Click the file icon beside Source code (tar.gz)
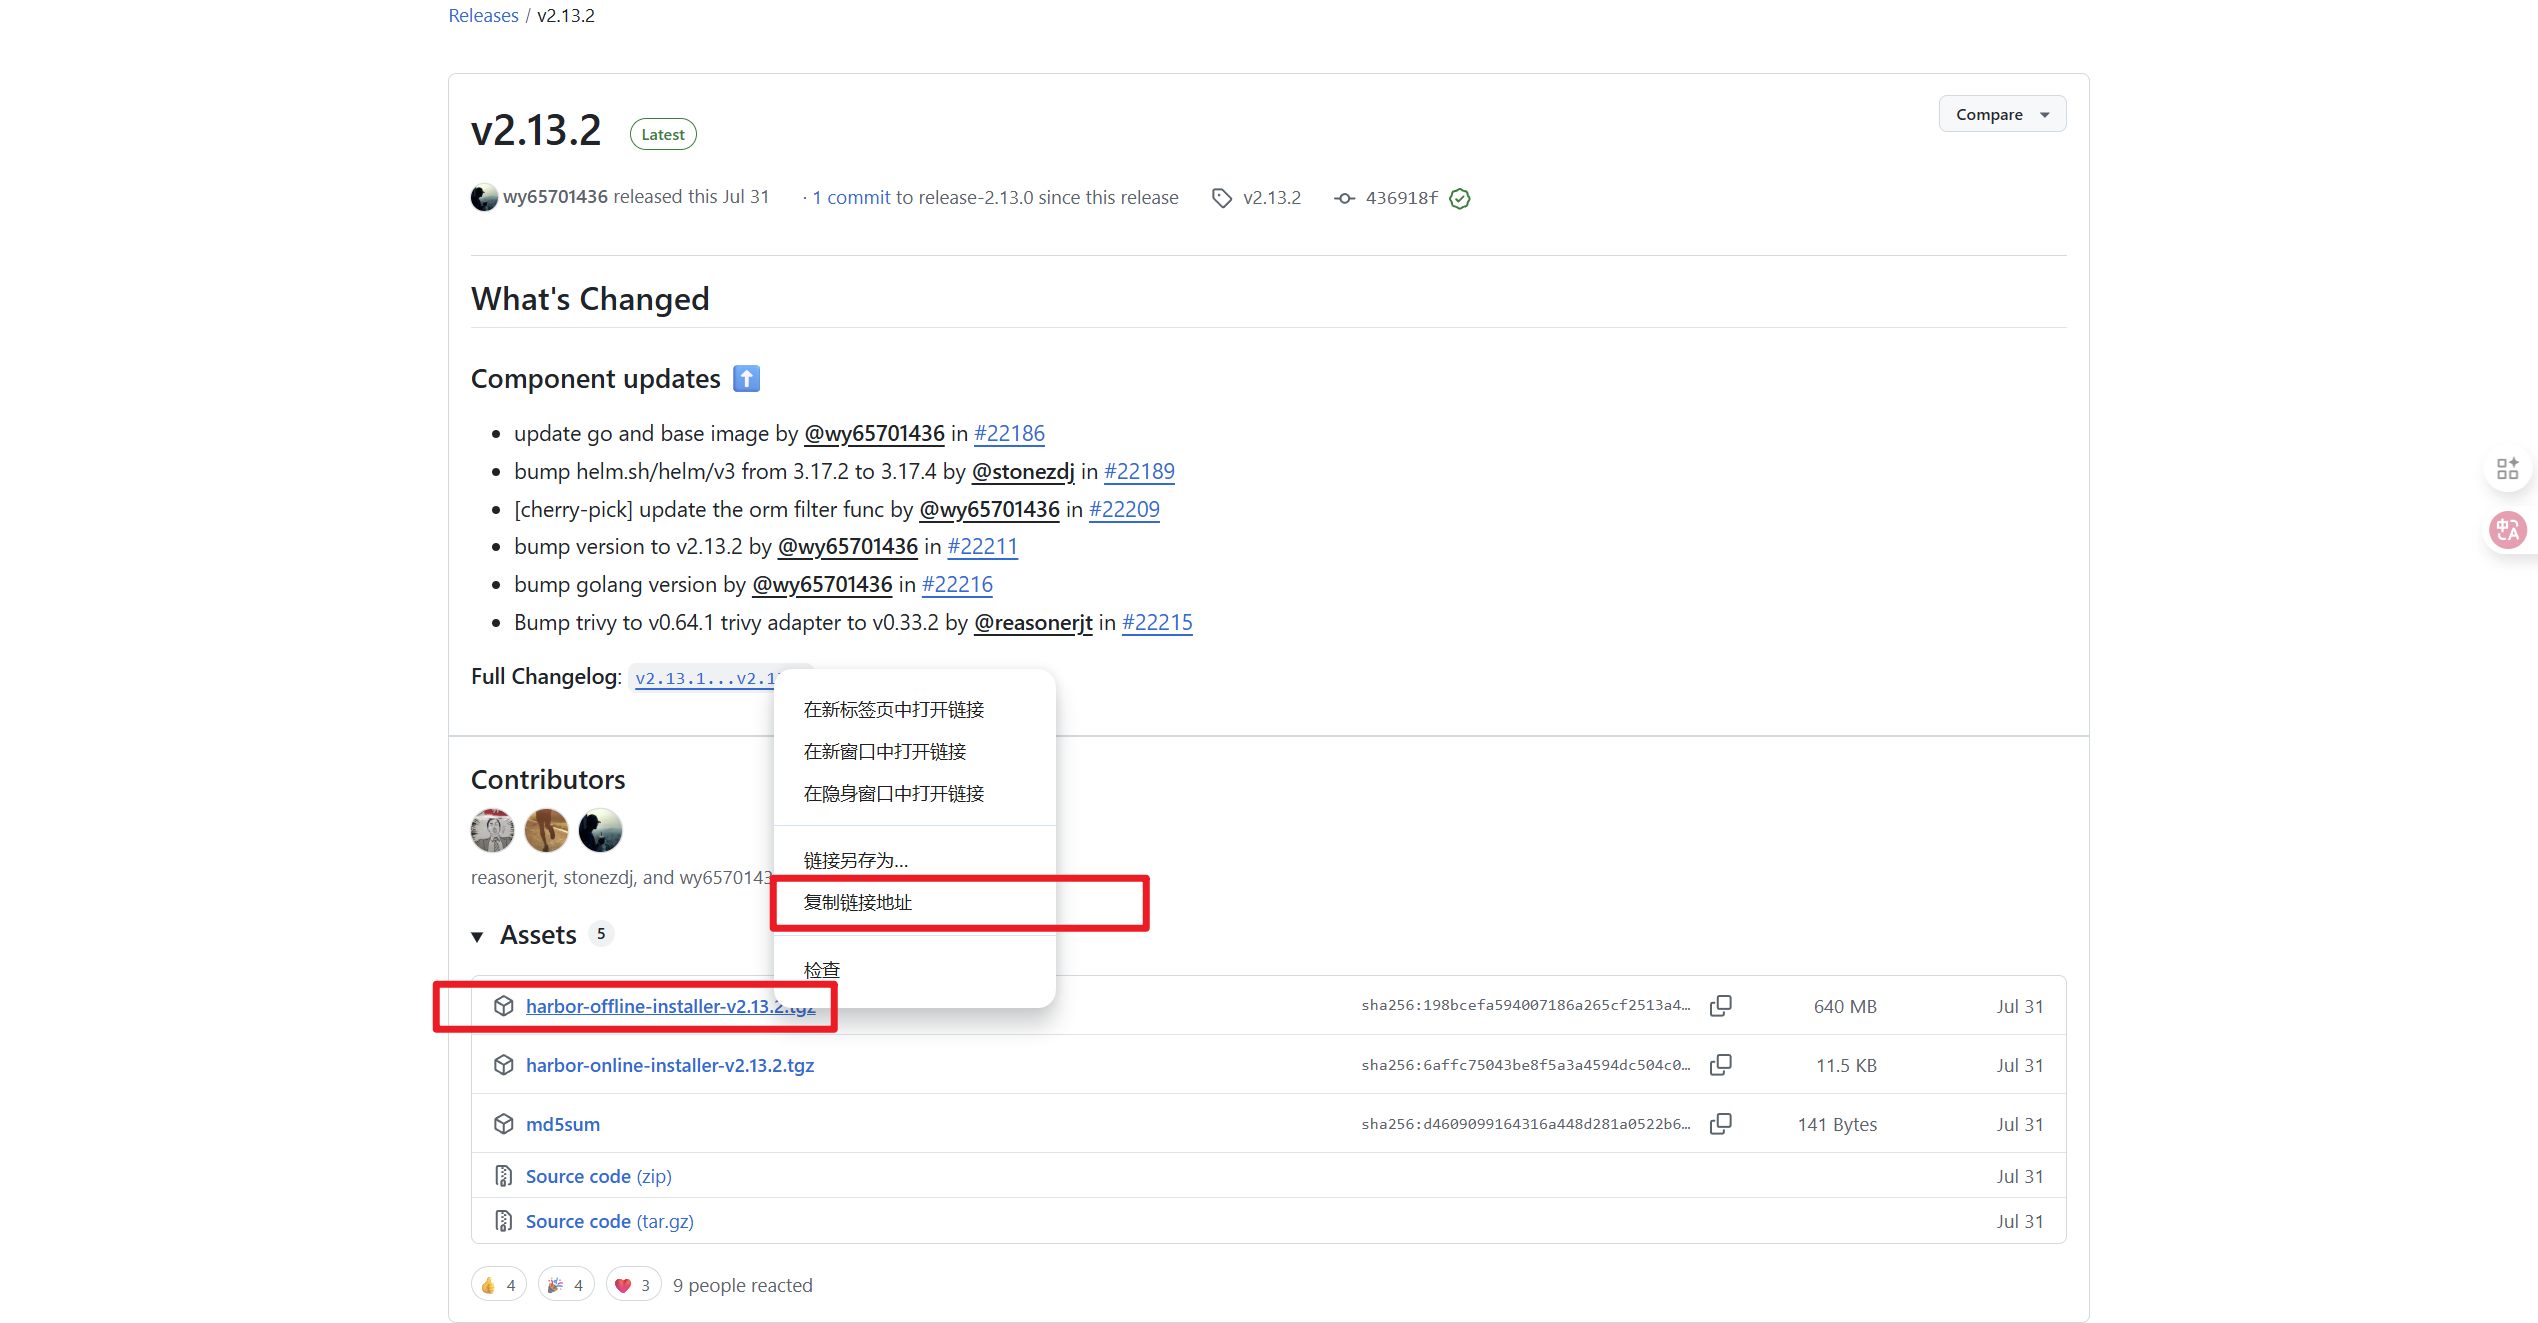Screen dimensions: 2538x1323 tap(504, 1221)
